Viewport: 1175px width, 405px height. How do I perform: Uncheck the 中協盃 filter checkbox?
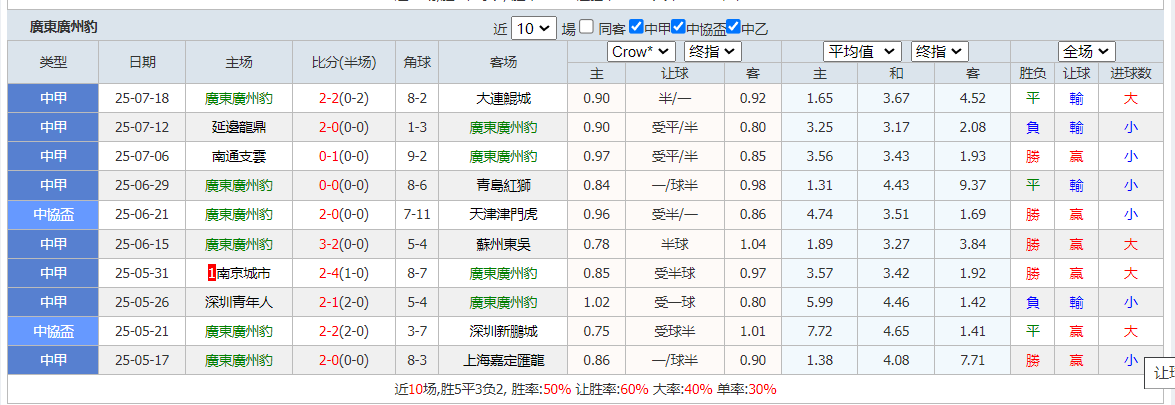pos(679,27)
